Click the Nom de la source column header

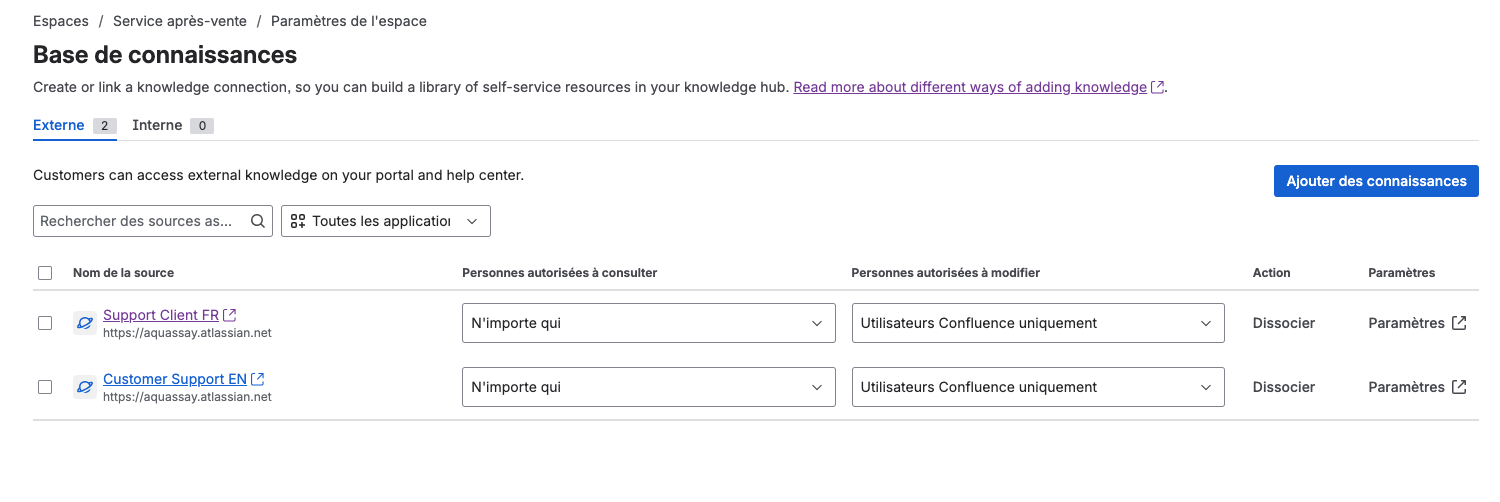click(123, 273)
